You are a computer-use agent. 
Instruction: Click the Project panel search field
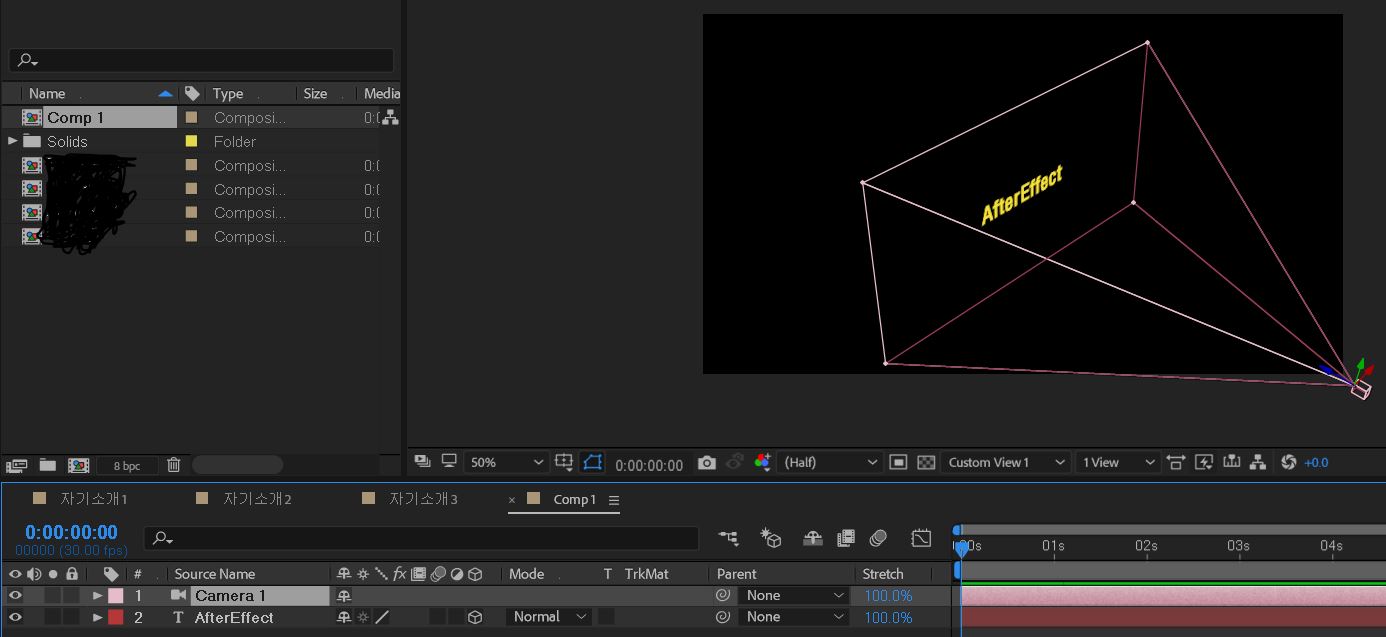[201, 60]
